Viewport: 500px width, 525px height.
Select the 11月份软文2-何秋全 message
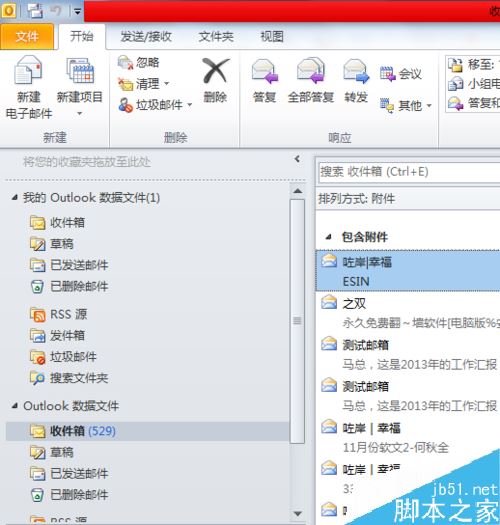click(408, 437)
